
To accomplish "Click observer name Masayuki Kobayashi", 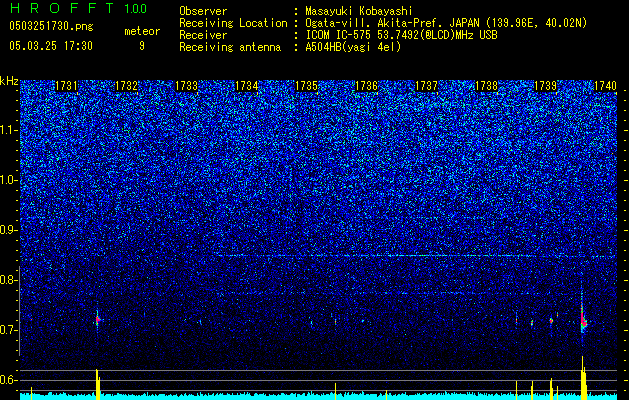I will 359,11.
